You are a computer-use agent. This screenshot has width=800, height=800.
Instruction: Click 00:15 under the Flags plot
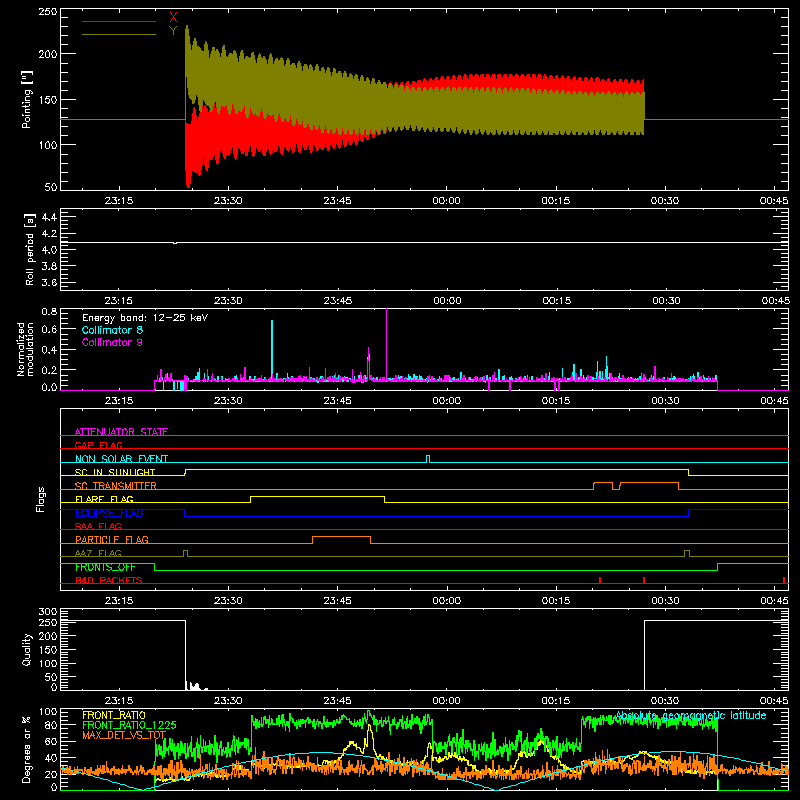click(556, 601)
